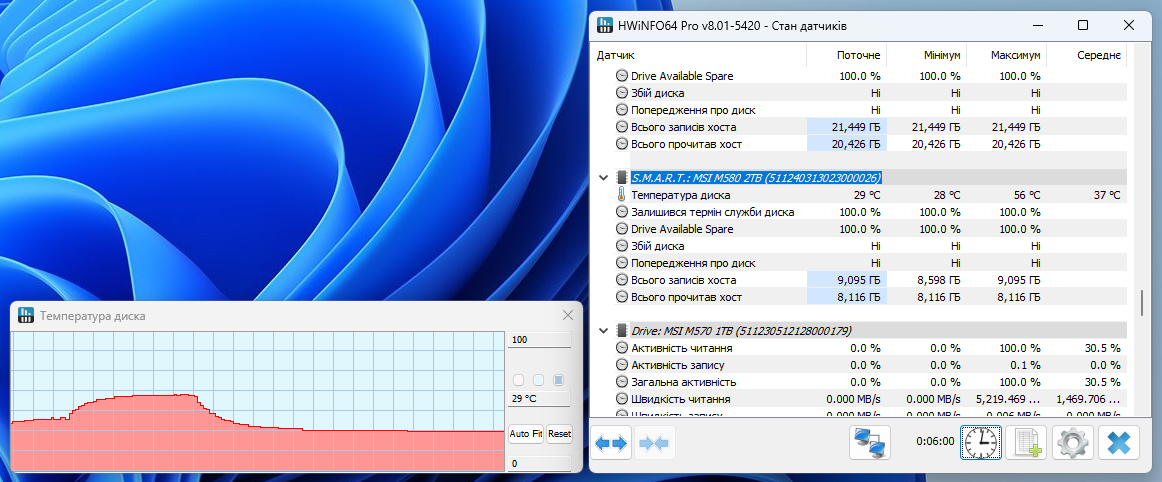Click the shrink columns inward arrows button

(x=654, y=443)
